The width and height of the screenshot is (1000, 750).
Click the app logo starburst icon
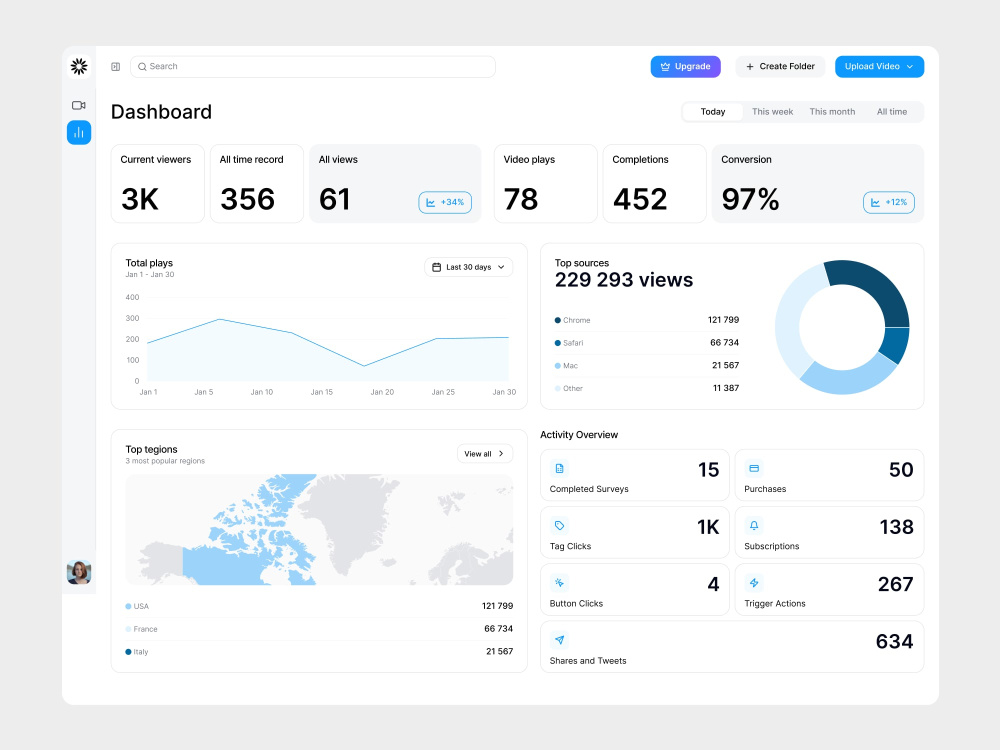coord(79,66)
